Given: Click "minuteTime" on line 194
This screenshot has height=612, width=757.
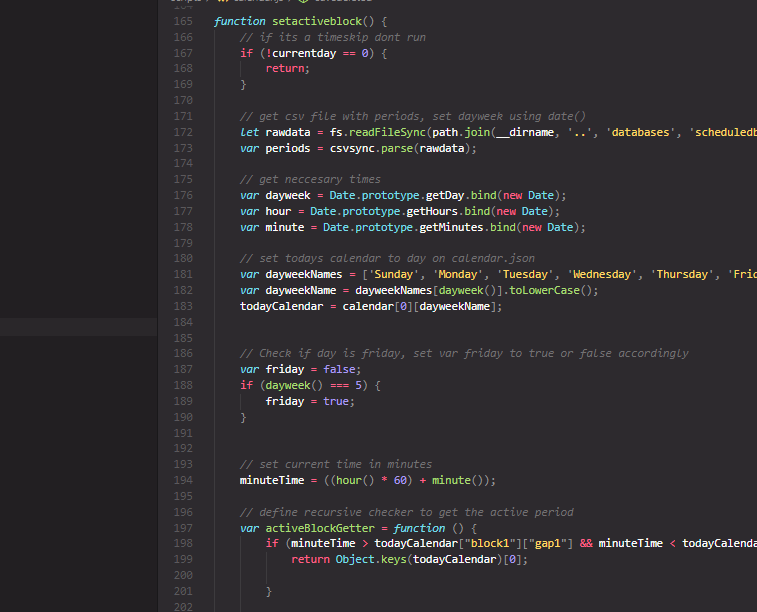Looking at the screenshot, I should pos(272,481).
